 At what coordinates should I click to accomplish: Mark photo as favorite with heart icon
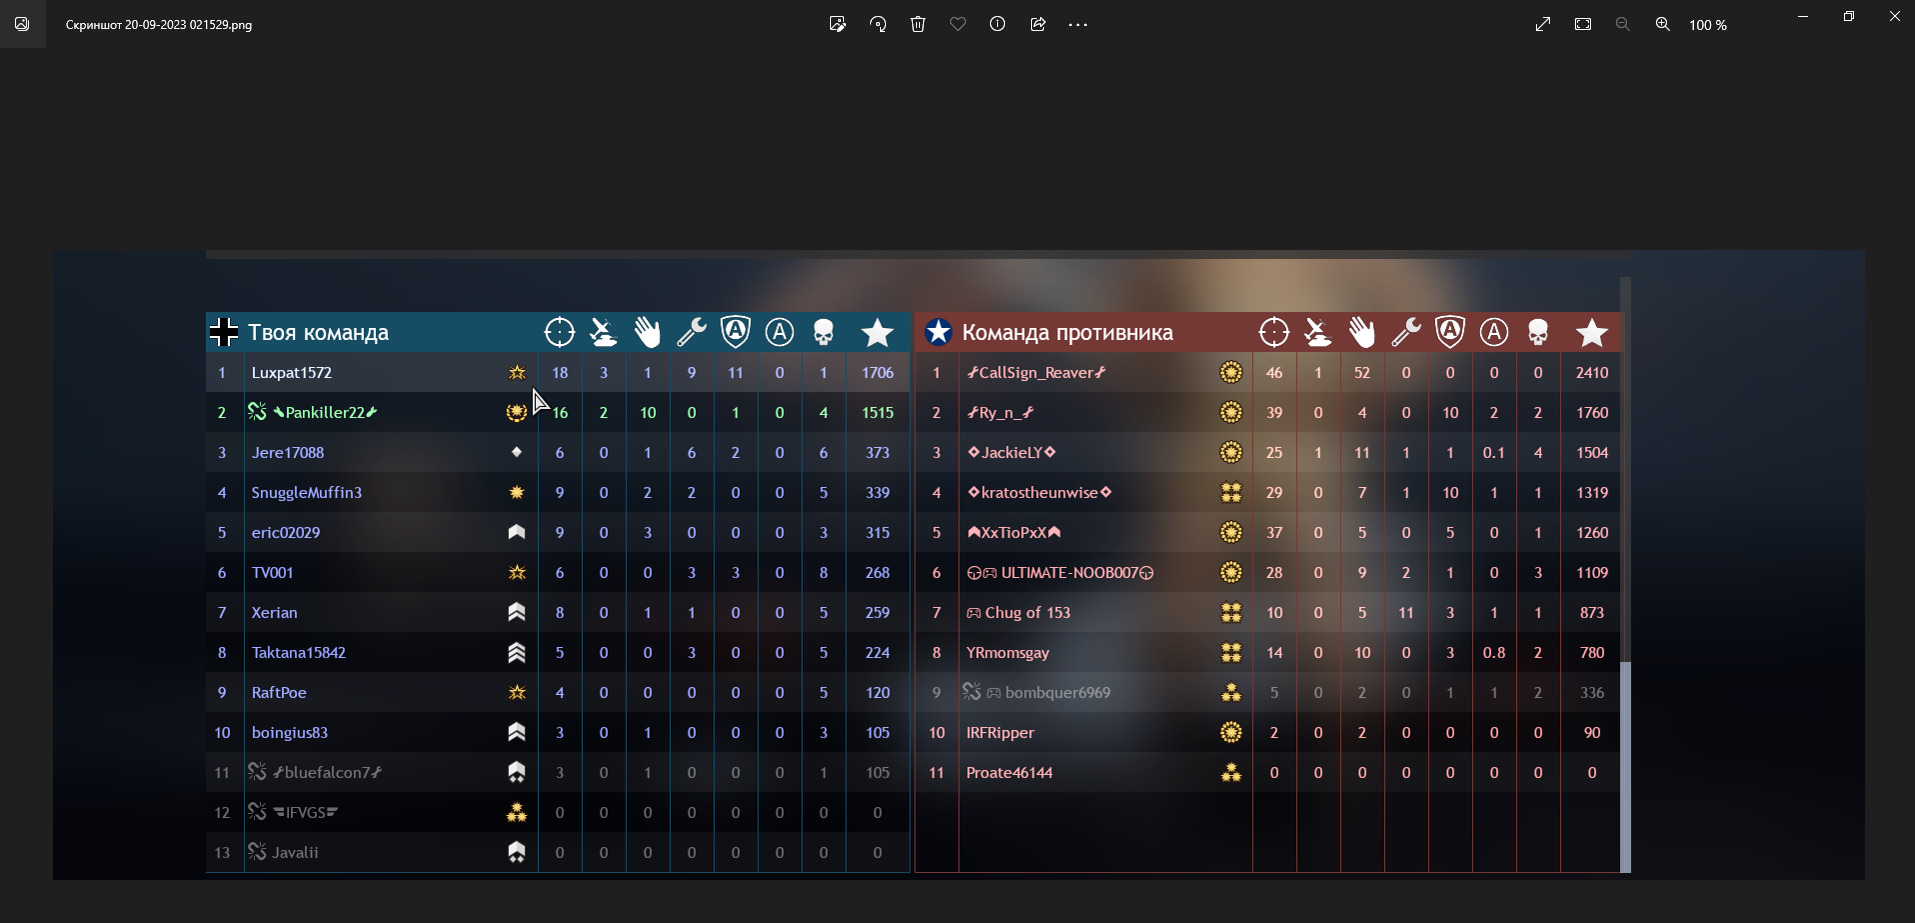[x=958, y=24]
